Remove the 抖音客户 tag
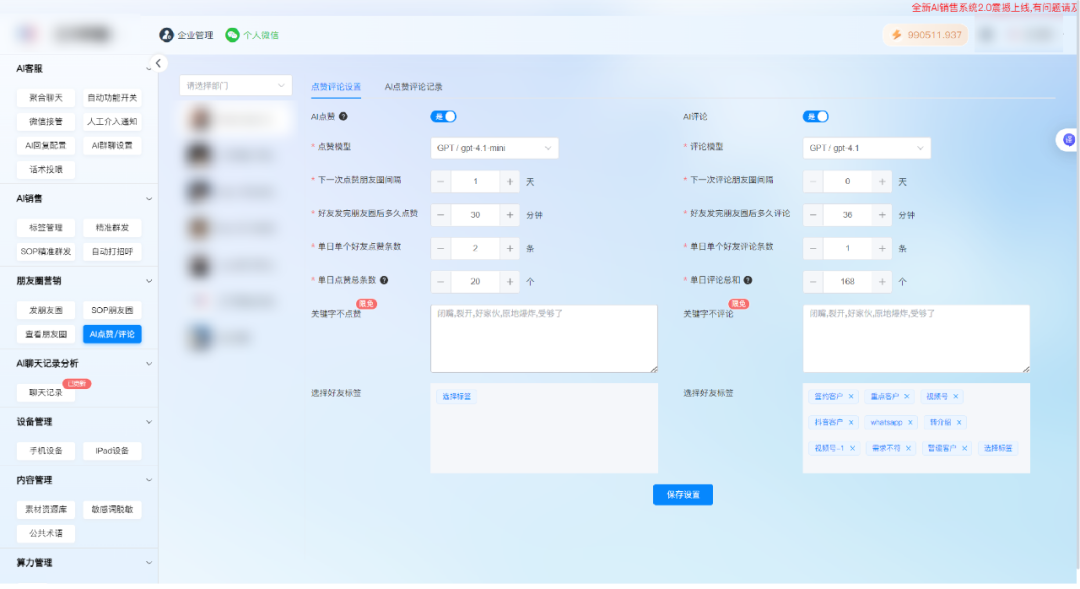The image size is (1080, 589). click(851, 422)
